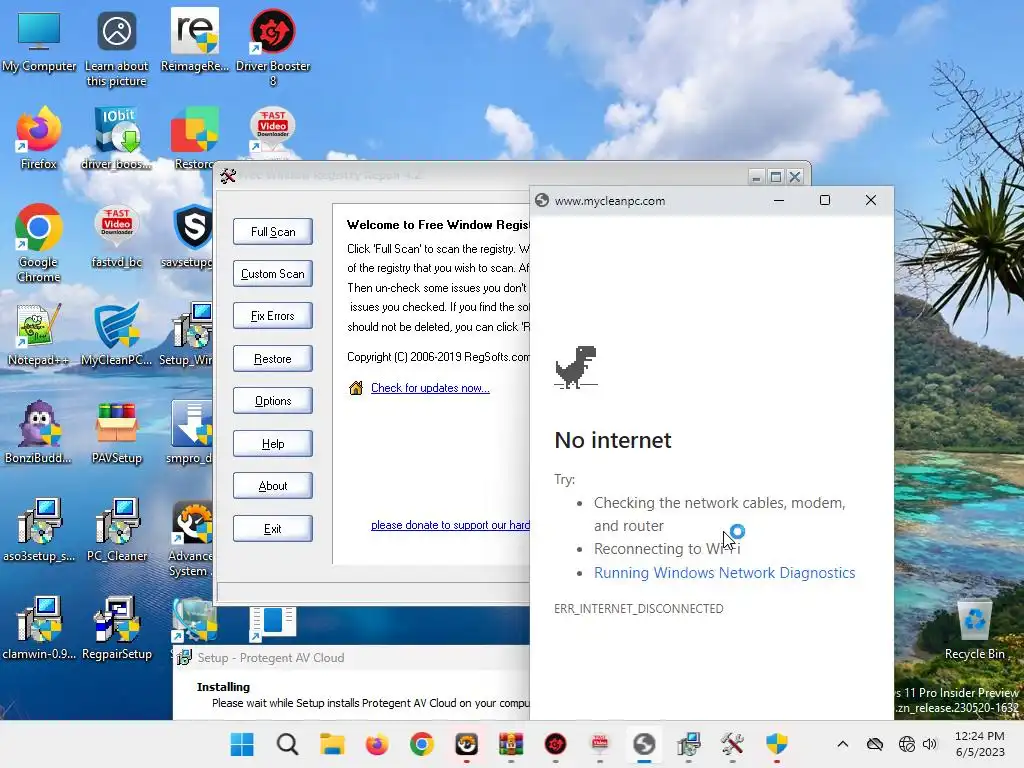
Task: Click Running Windows Network Diagnostics link
Action: tap(724, 573)
